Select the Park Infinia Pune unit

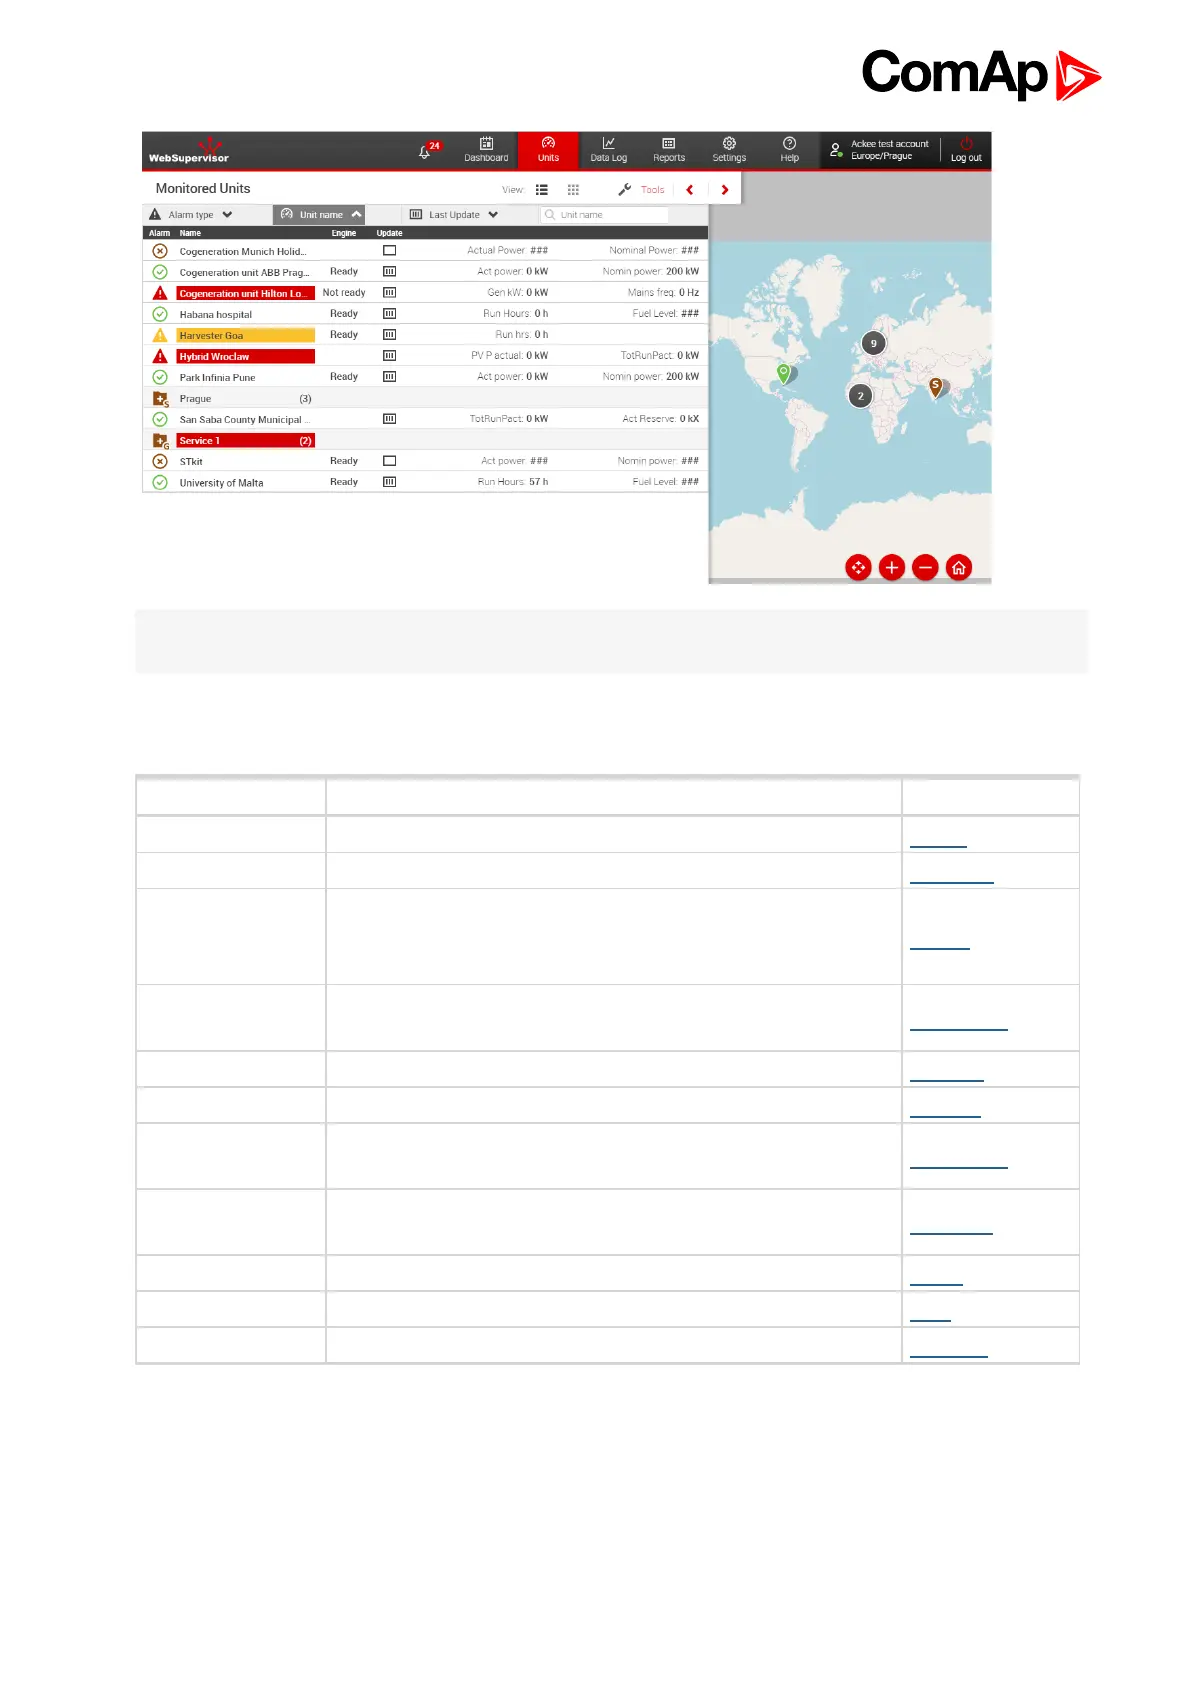217,378
